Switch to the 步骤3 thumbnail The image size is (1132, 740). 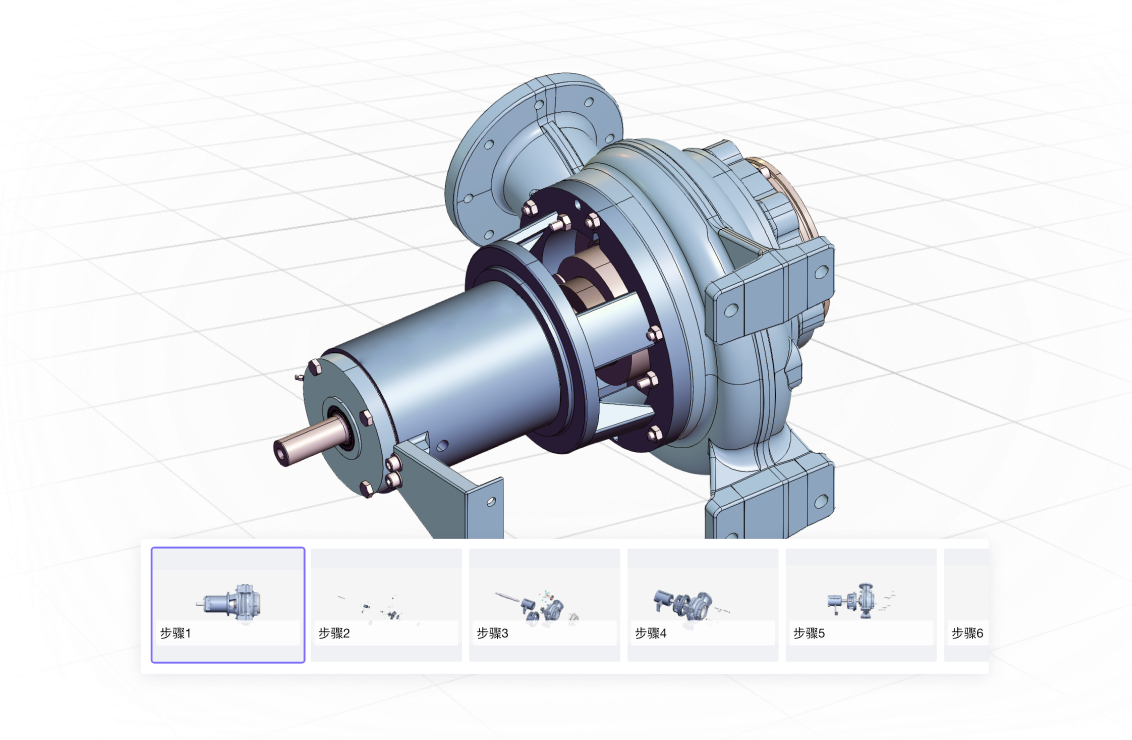click(544, 605)
